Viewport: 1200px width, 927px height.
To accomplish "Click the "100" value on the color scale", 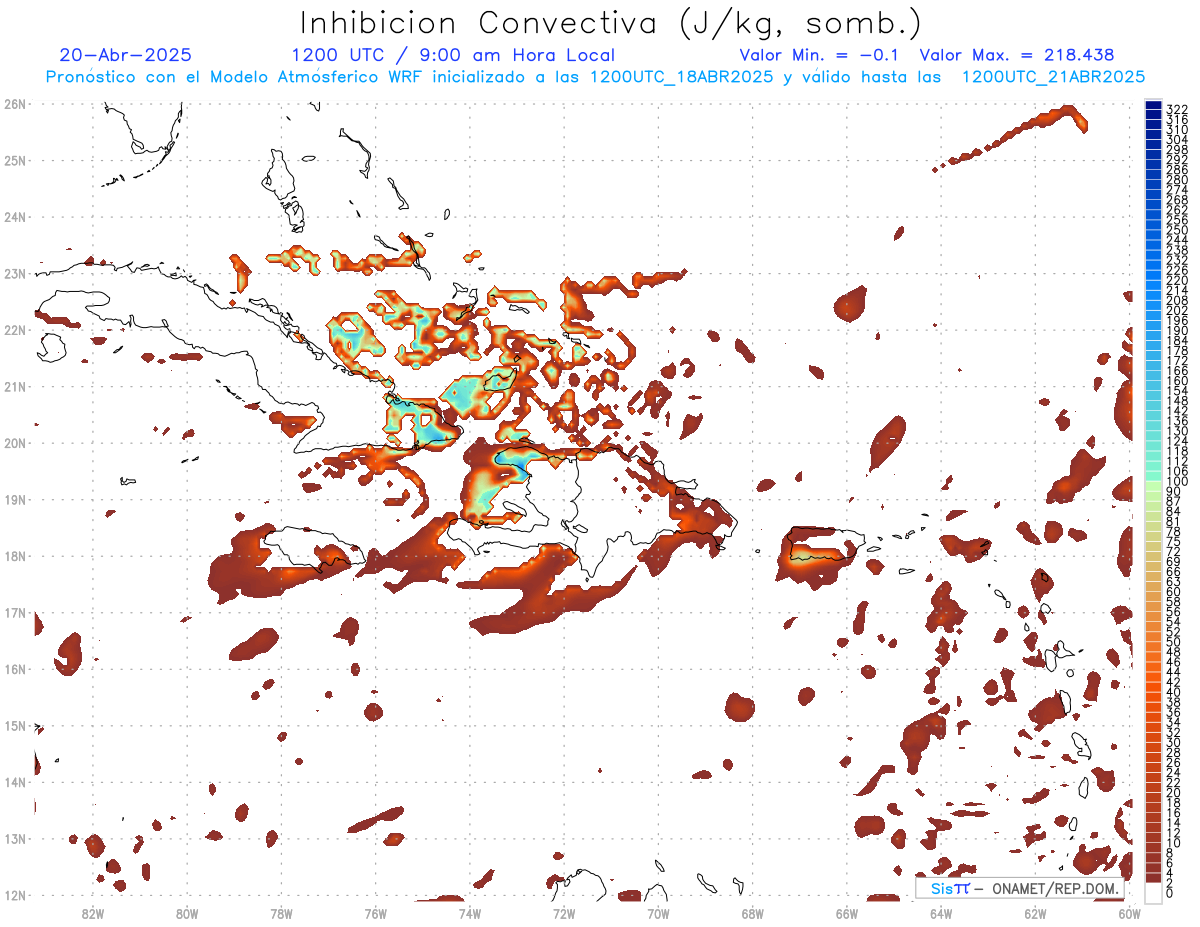I will (1177, 482).
